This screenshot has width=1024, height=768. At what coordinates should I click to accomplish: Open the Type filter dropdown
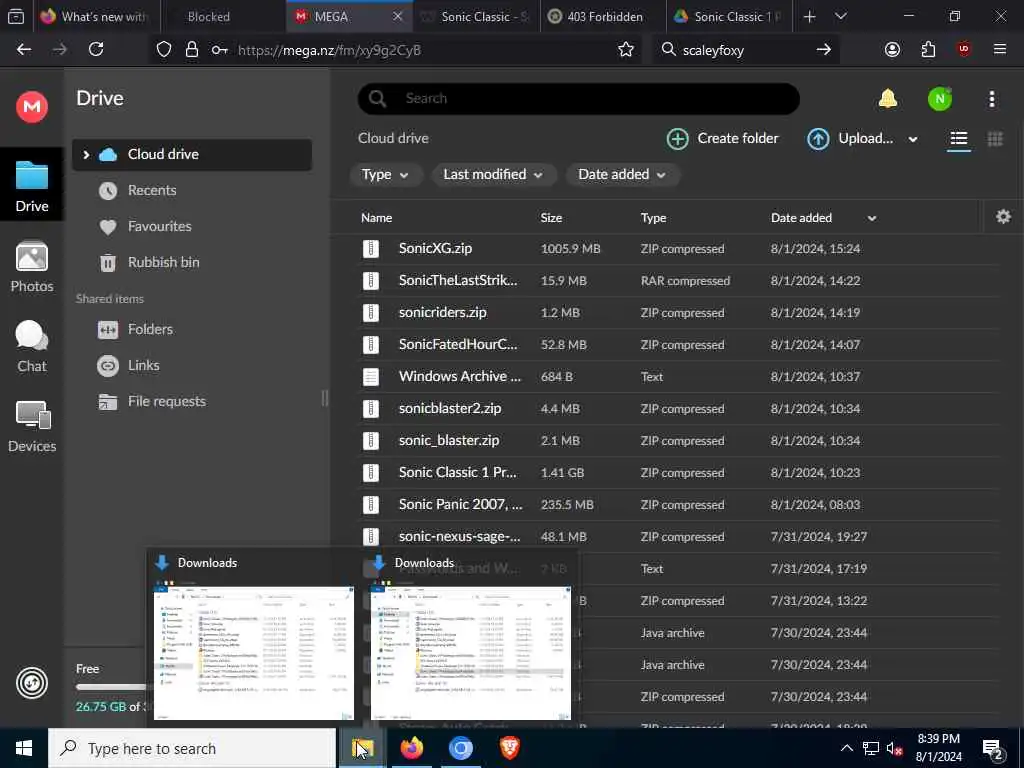(x=385, y=174)
